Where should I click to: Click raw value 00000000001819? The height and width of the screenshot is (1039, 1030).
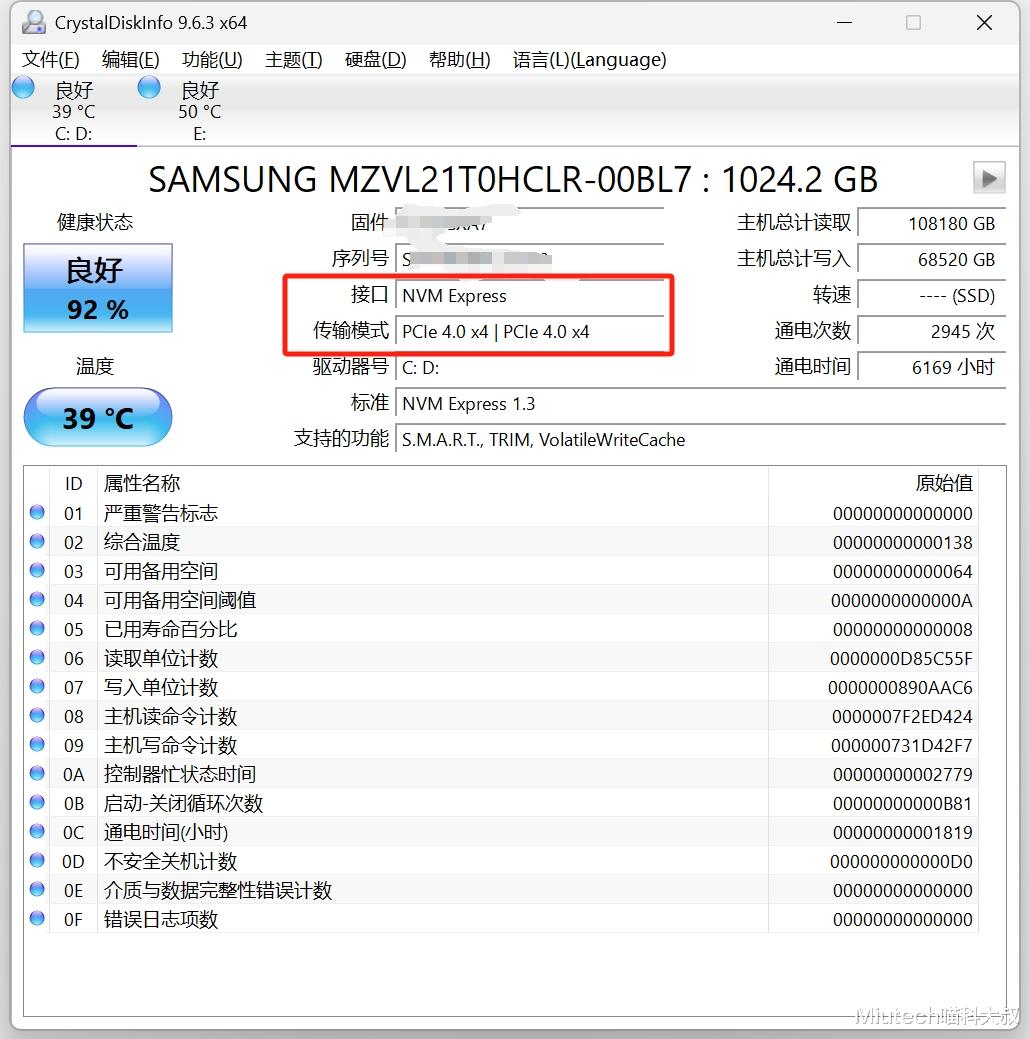pos(902,833)
